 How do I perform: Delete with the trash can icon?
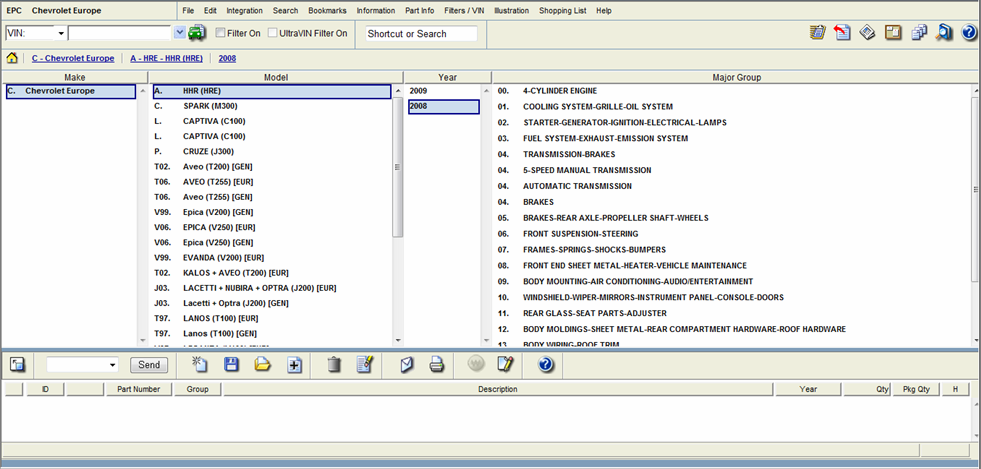pos(334,365)
